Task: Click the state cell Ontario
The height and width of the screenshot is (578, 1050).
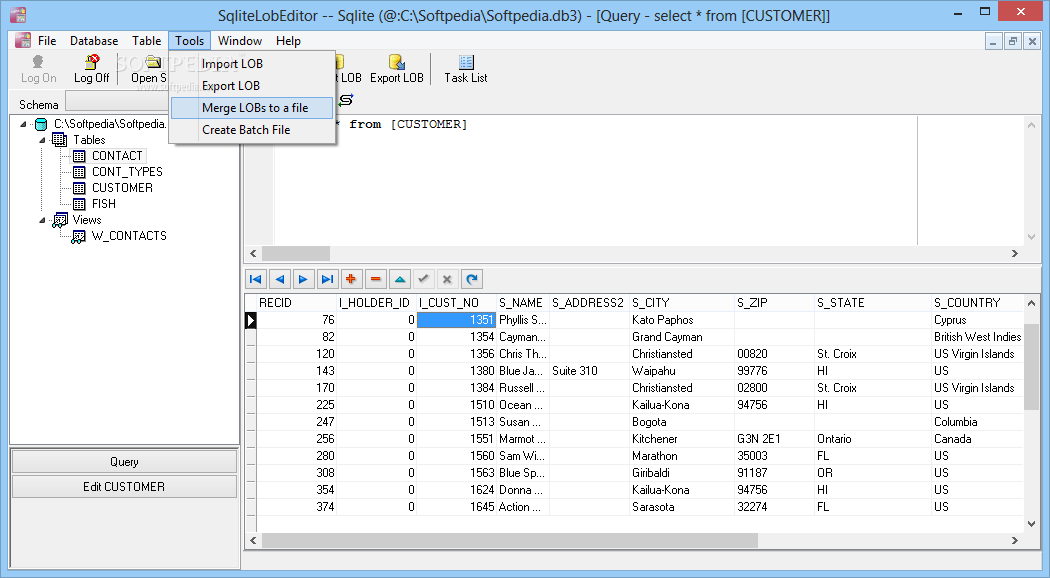Action: coord(873,439)
